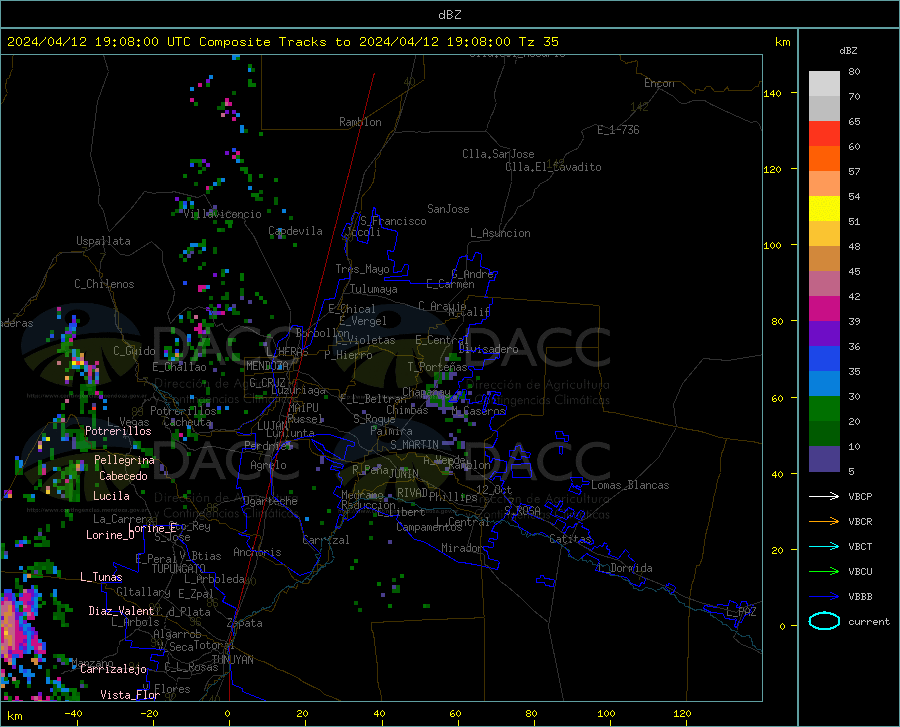Image resolution: width=900 pixels, height=727 pixels.
Task: Click the Clla.SanJose map label
Action: [498, 154]
